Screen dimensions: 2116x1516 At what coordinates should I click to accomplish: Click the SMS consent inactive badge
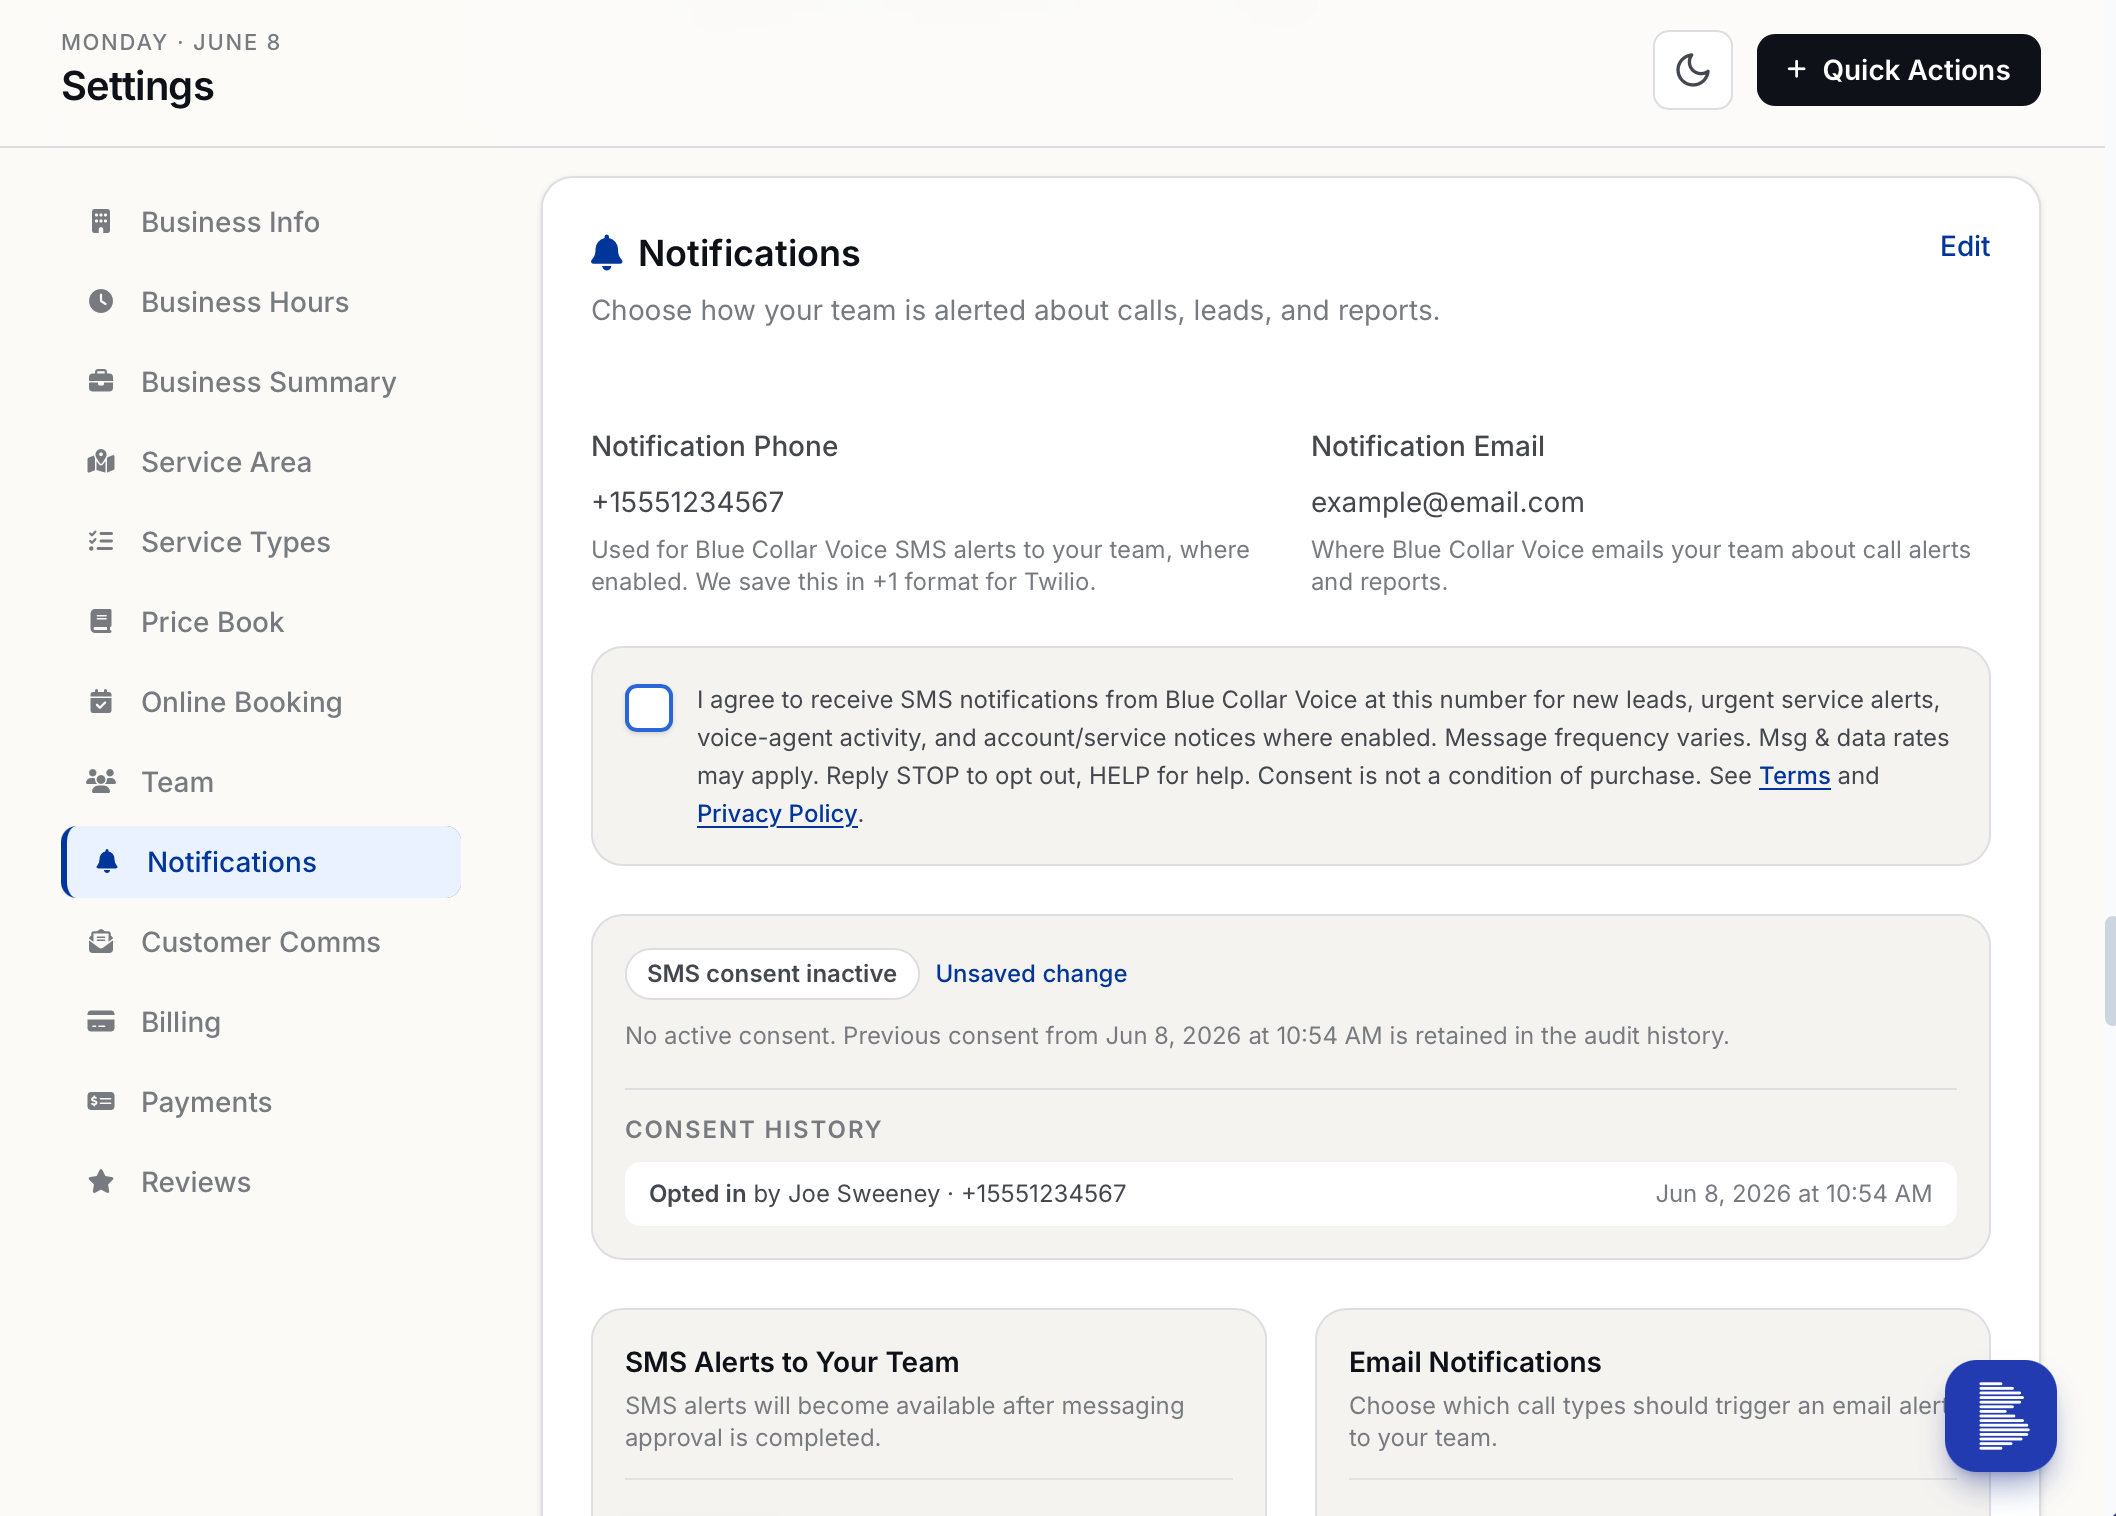coord(772,974)
